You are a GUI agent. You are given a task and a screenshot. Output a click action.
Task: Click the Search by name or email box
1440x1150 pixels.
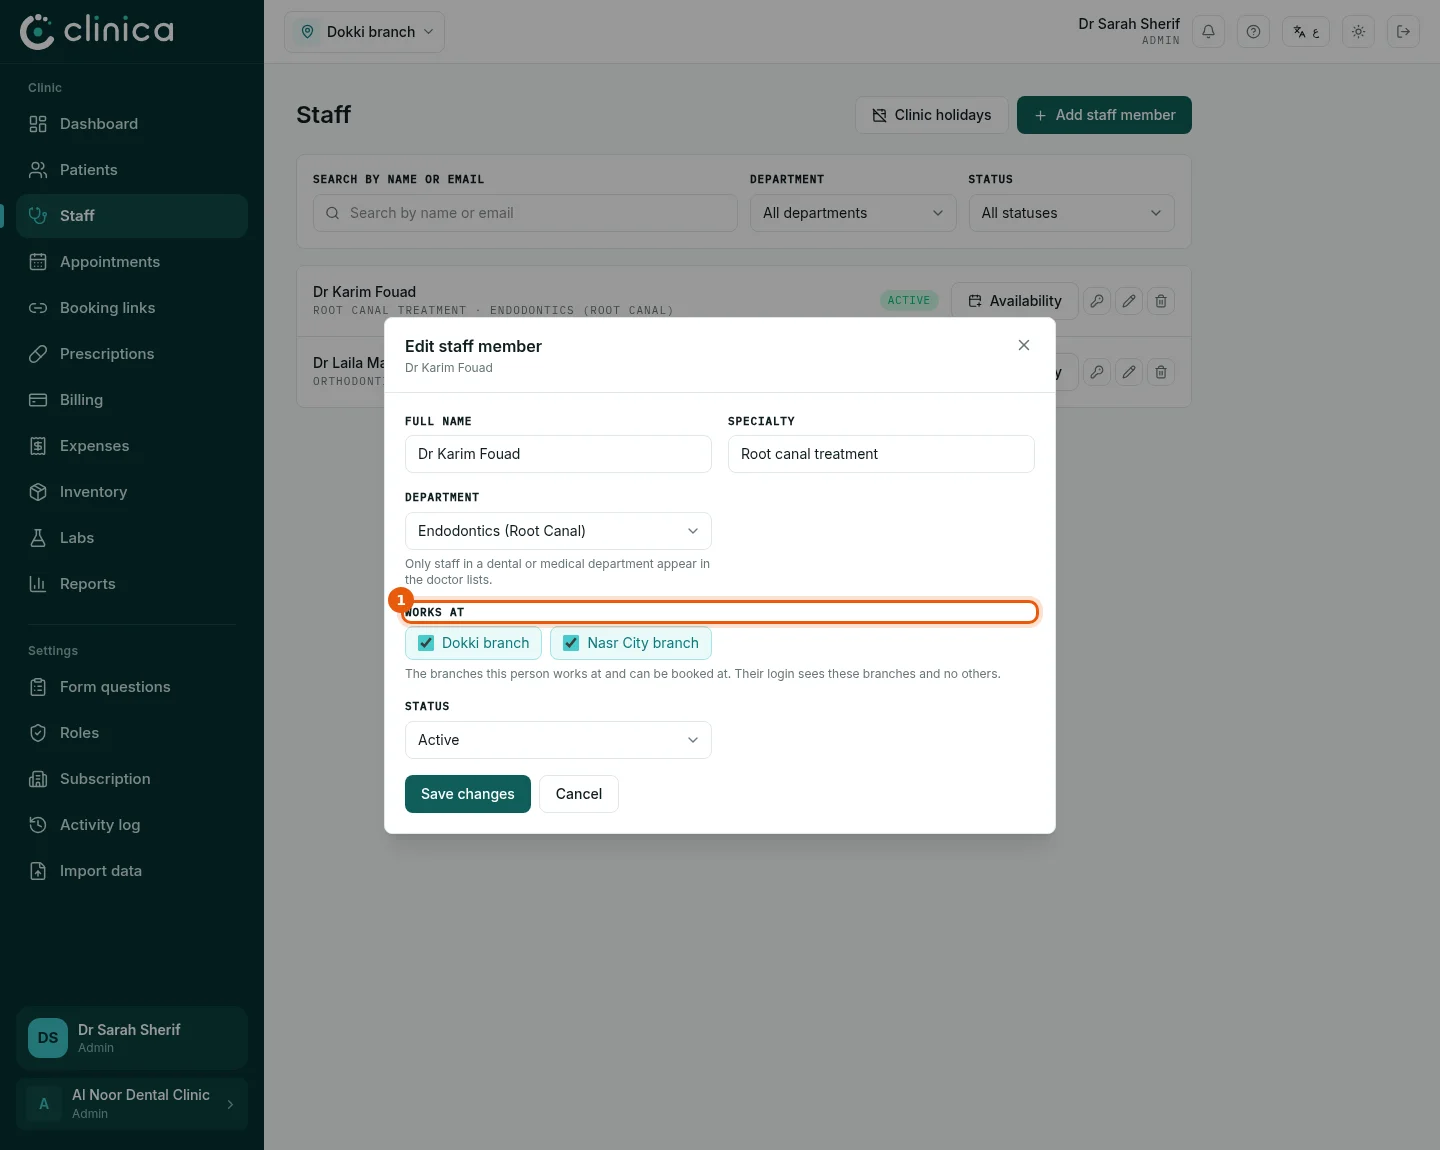(525, 213)
